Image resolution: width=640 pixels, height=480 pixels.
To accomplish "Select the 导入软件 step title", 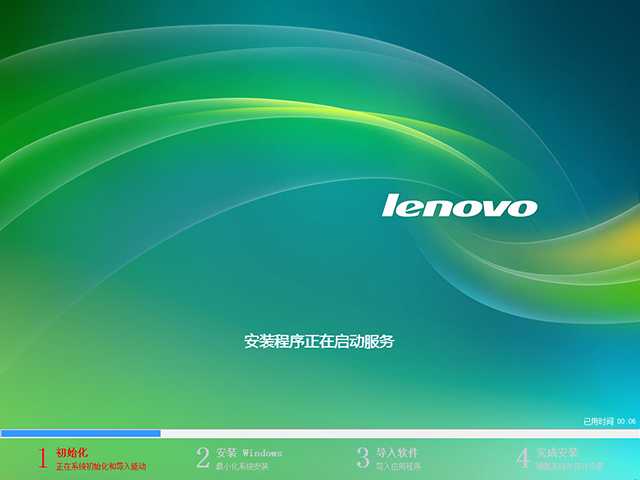I will (x=396, y=453).
